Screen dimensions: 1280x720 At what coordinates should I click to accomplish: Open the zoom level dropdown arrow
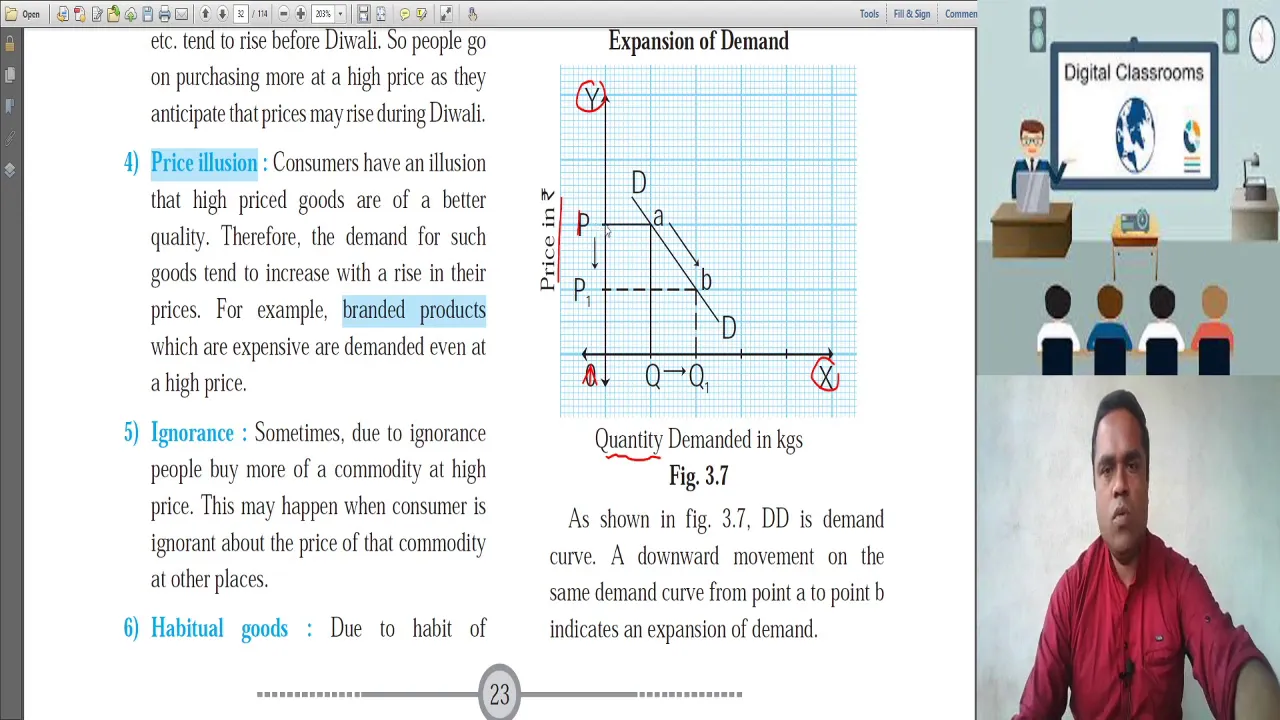340,14
